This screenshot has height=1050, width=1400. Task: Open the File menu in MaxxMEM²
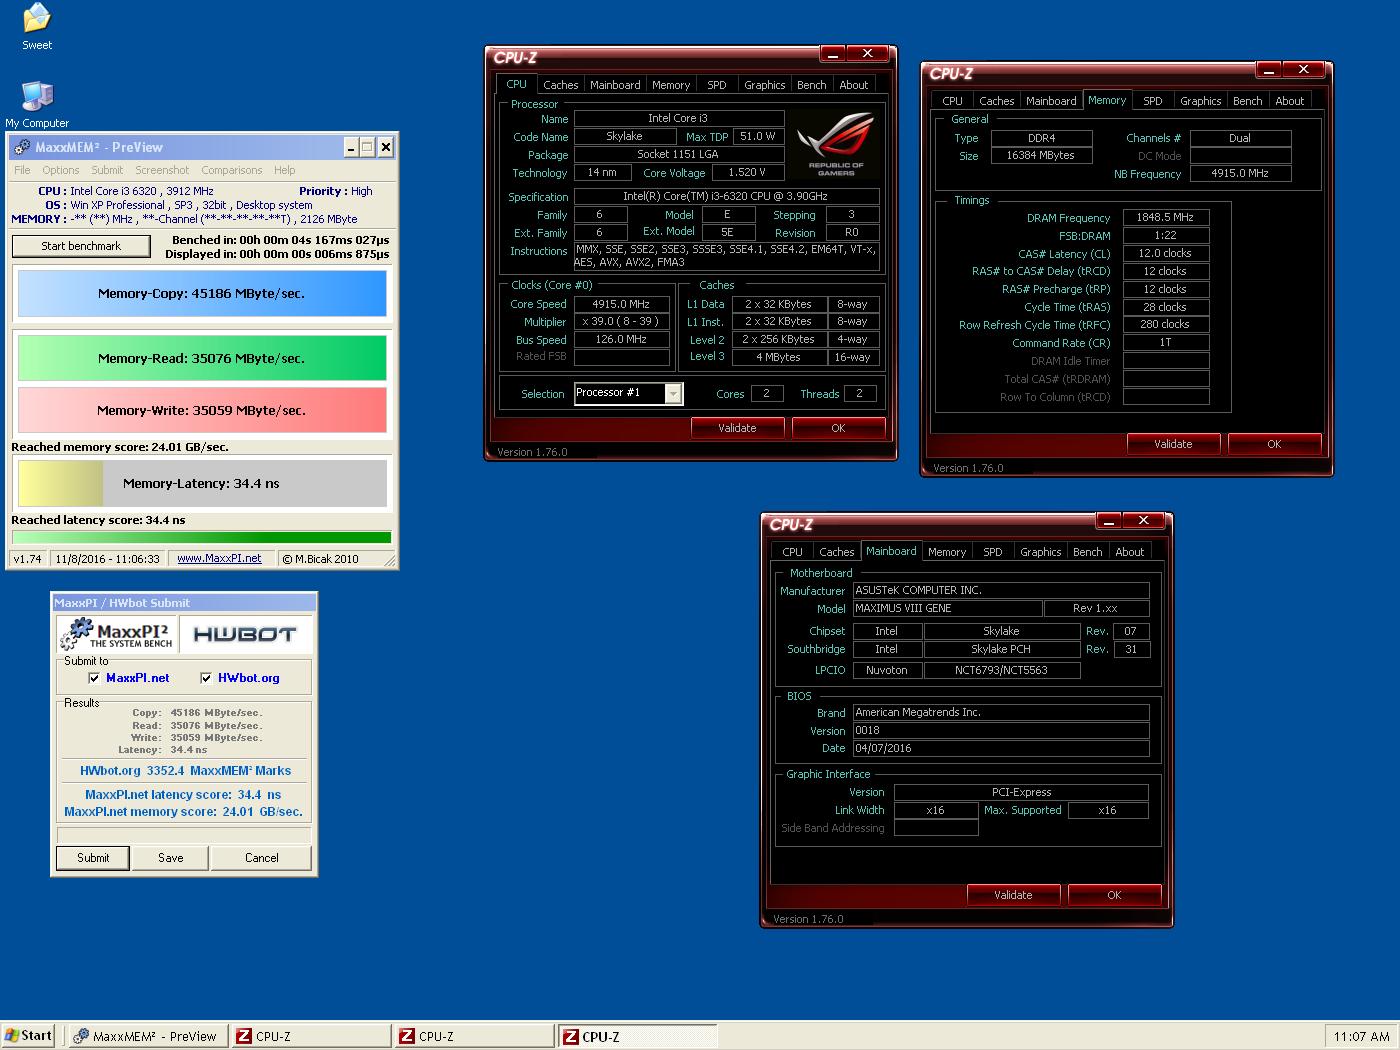click(x=22, y=170)
